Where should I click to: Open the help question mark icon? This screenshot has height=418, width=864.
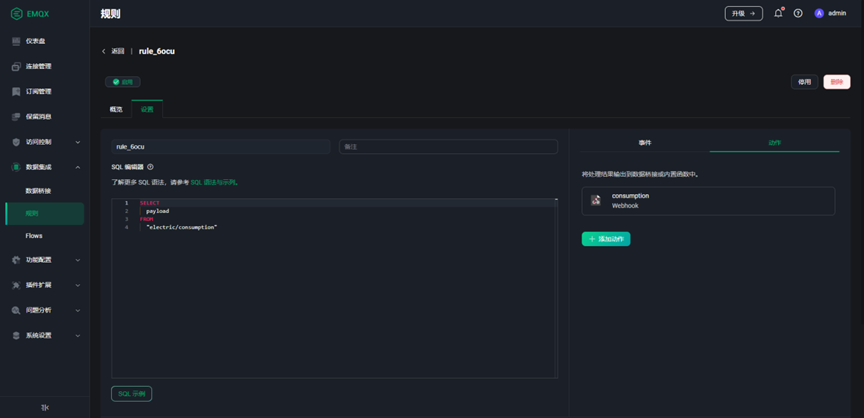(798, 13)
